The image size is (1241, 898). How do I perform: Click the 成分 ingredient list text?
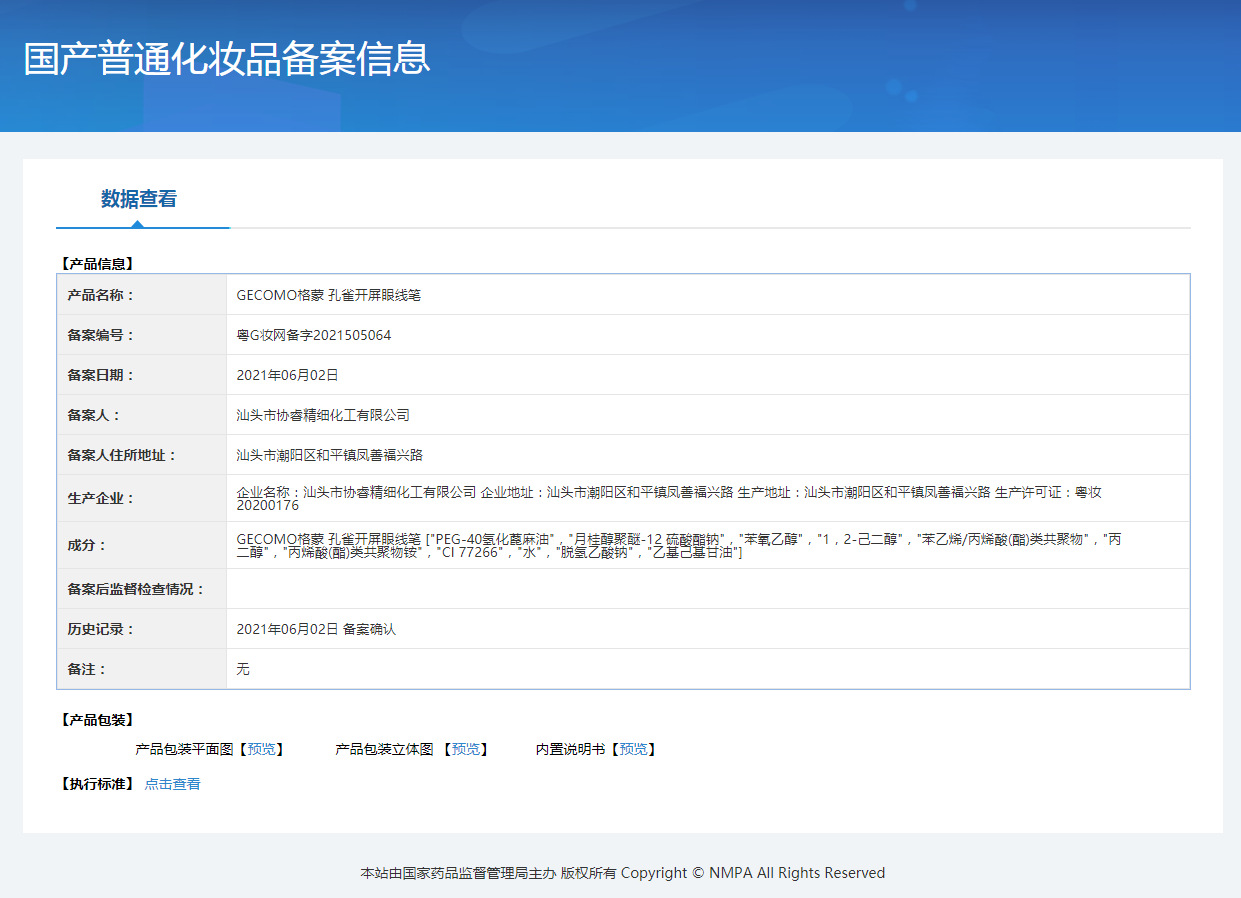[678, 545]
